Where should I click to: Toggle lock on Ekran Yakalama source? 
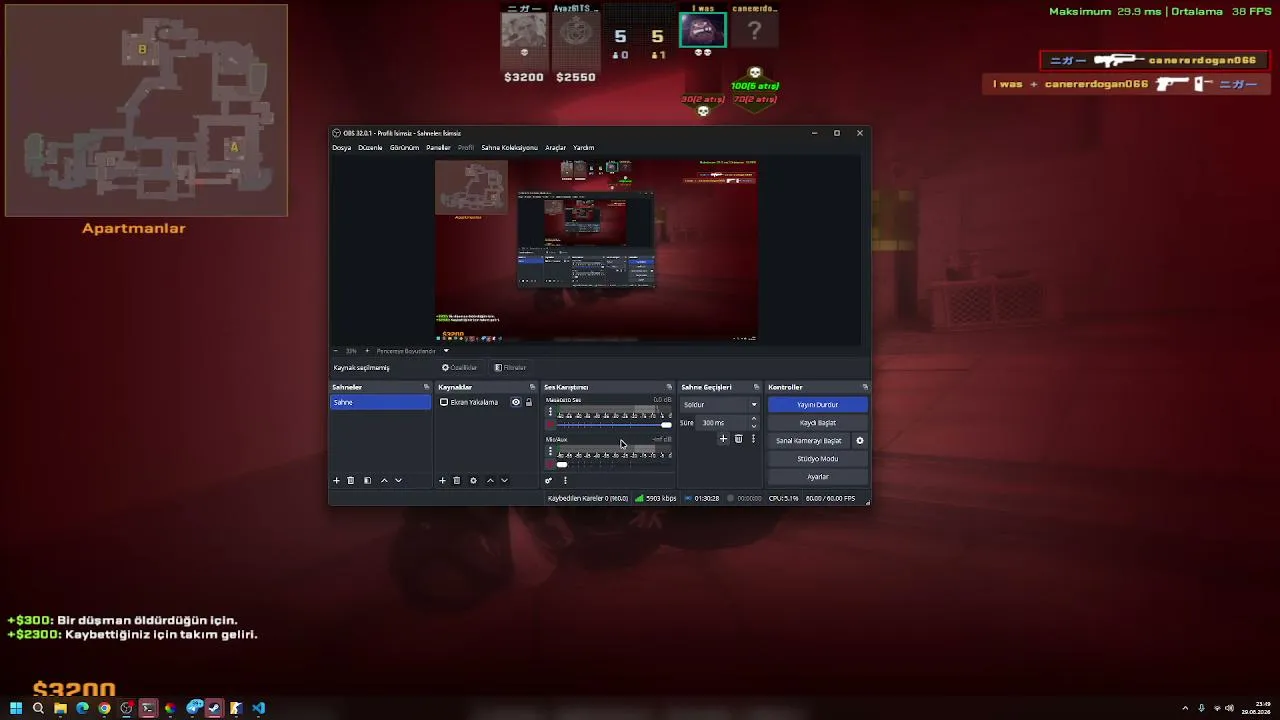click(529, 402)
